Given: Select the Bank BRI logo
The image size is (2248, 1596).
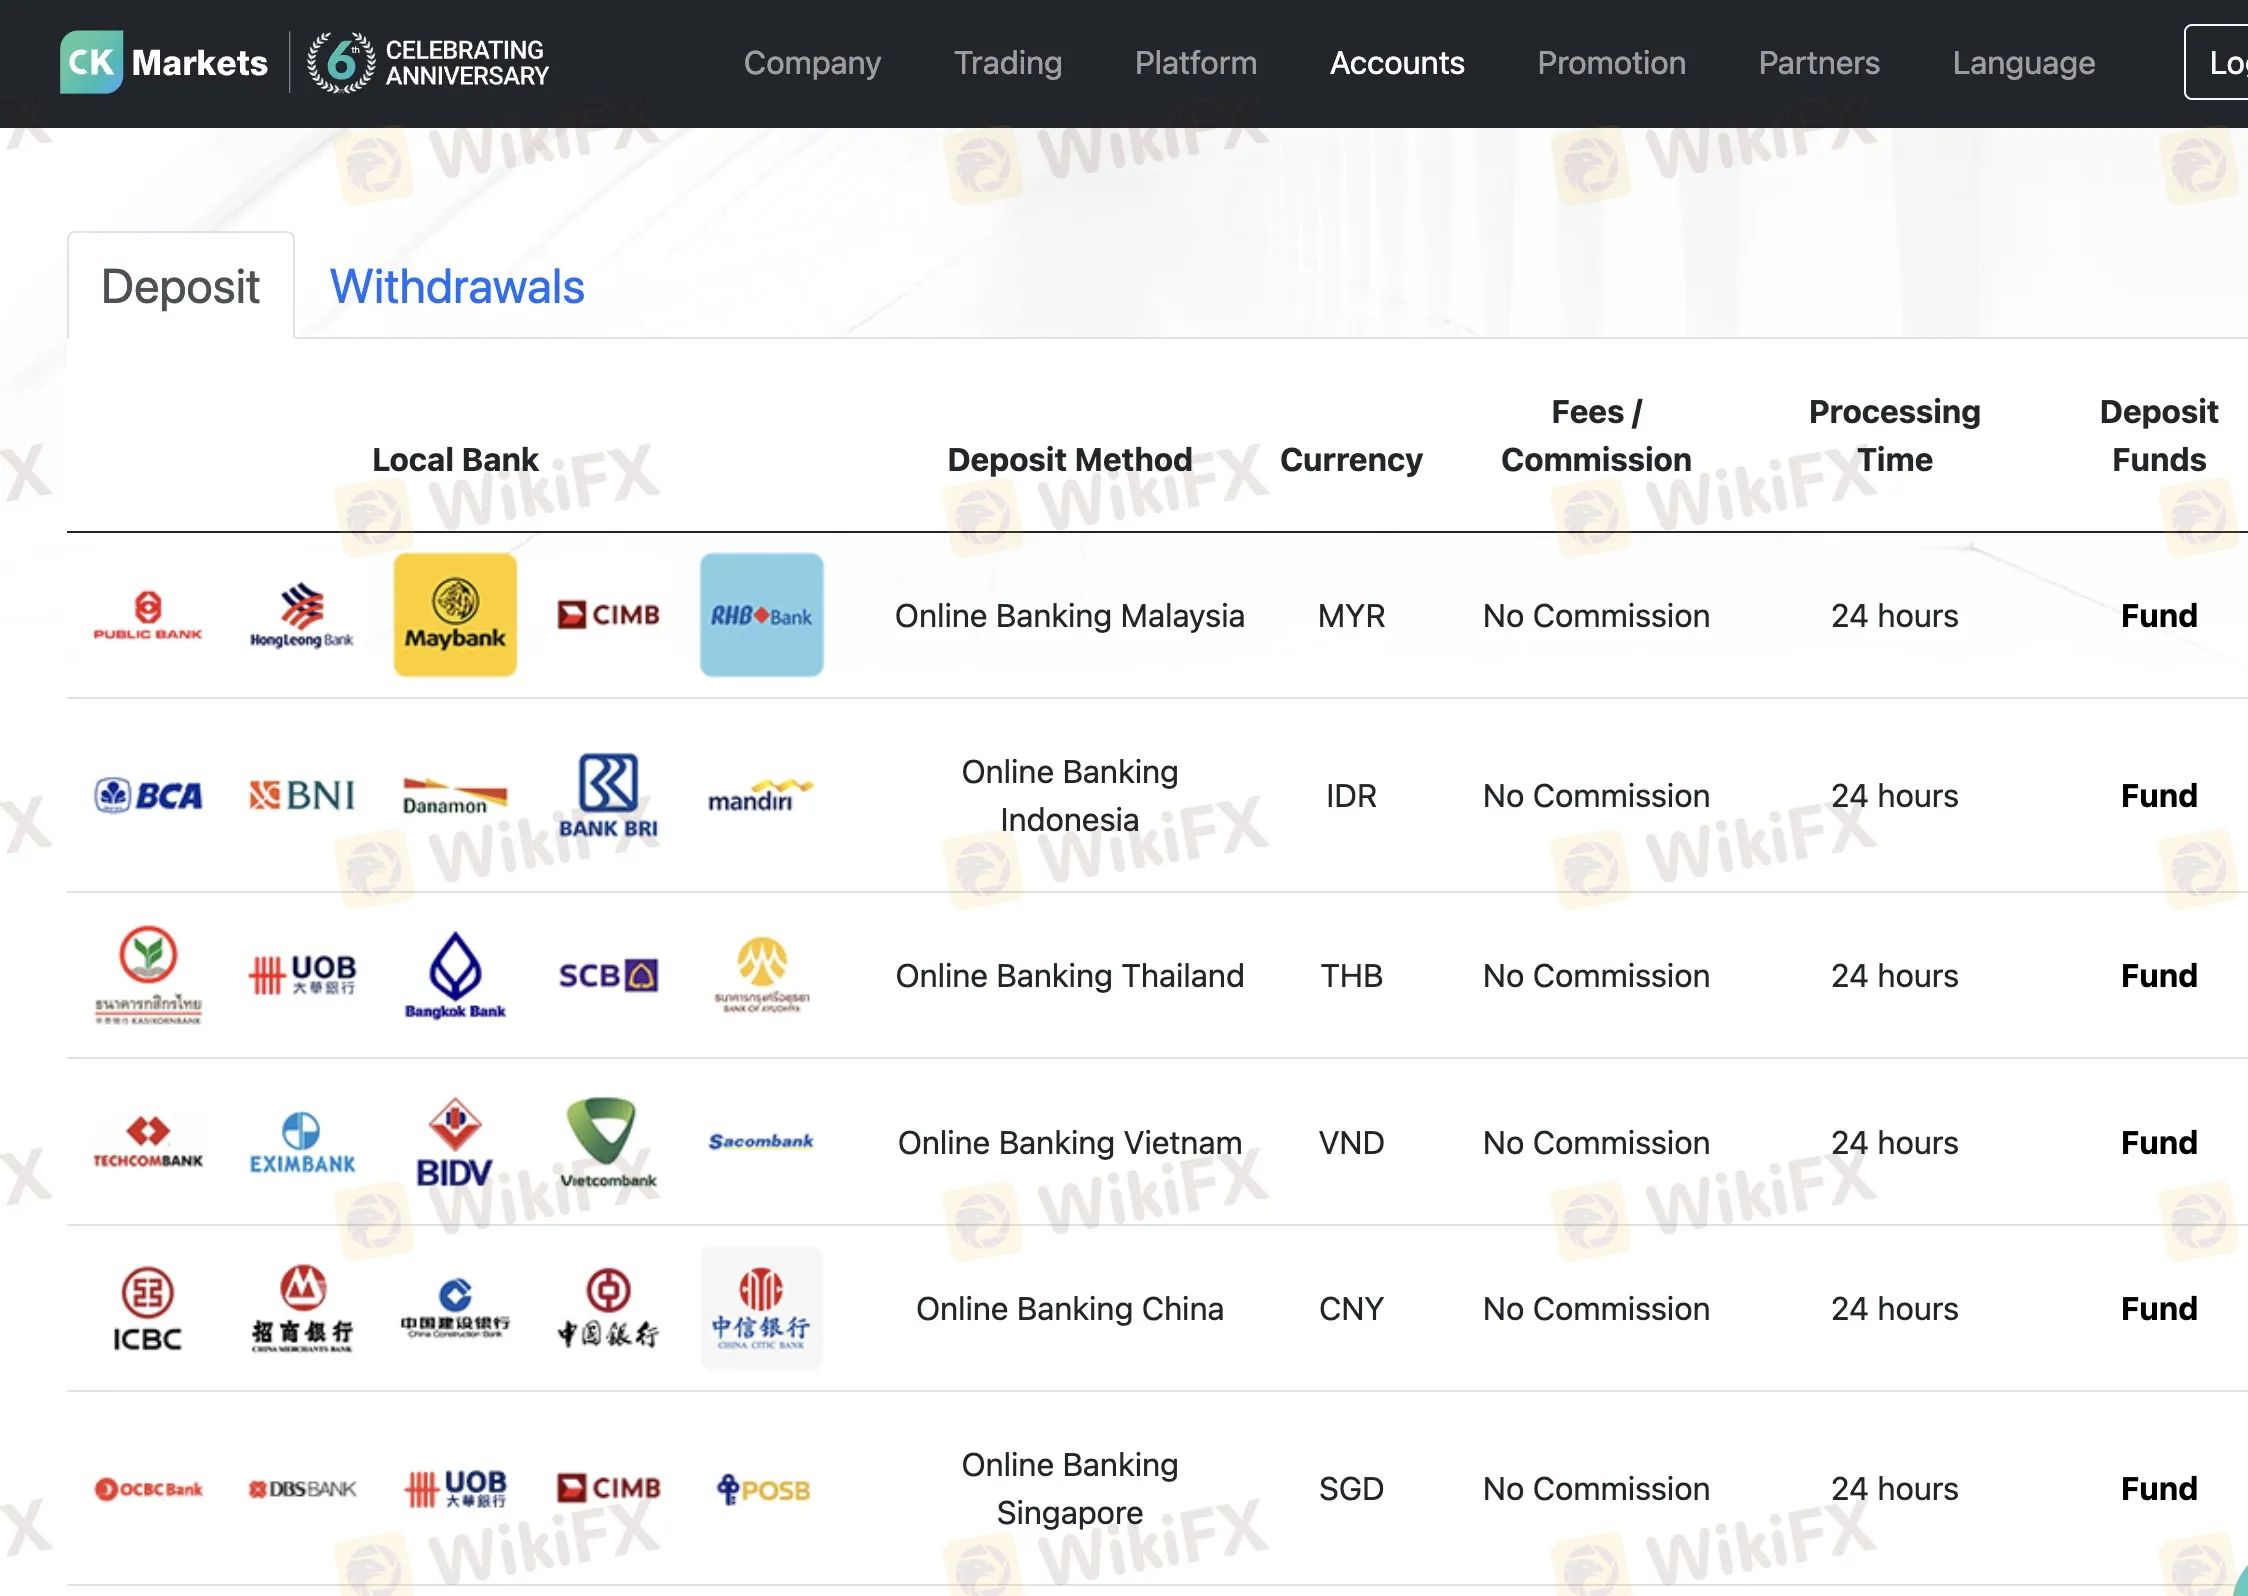Looking at the screenshot, I should click(x=608, y=796).
